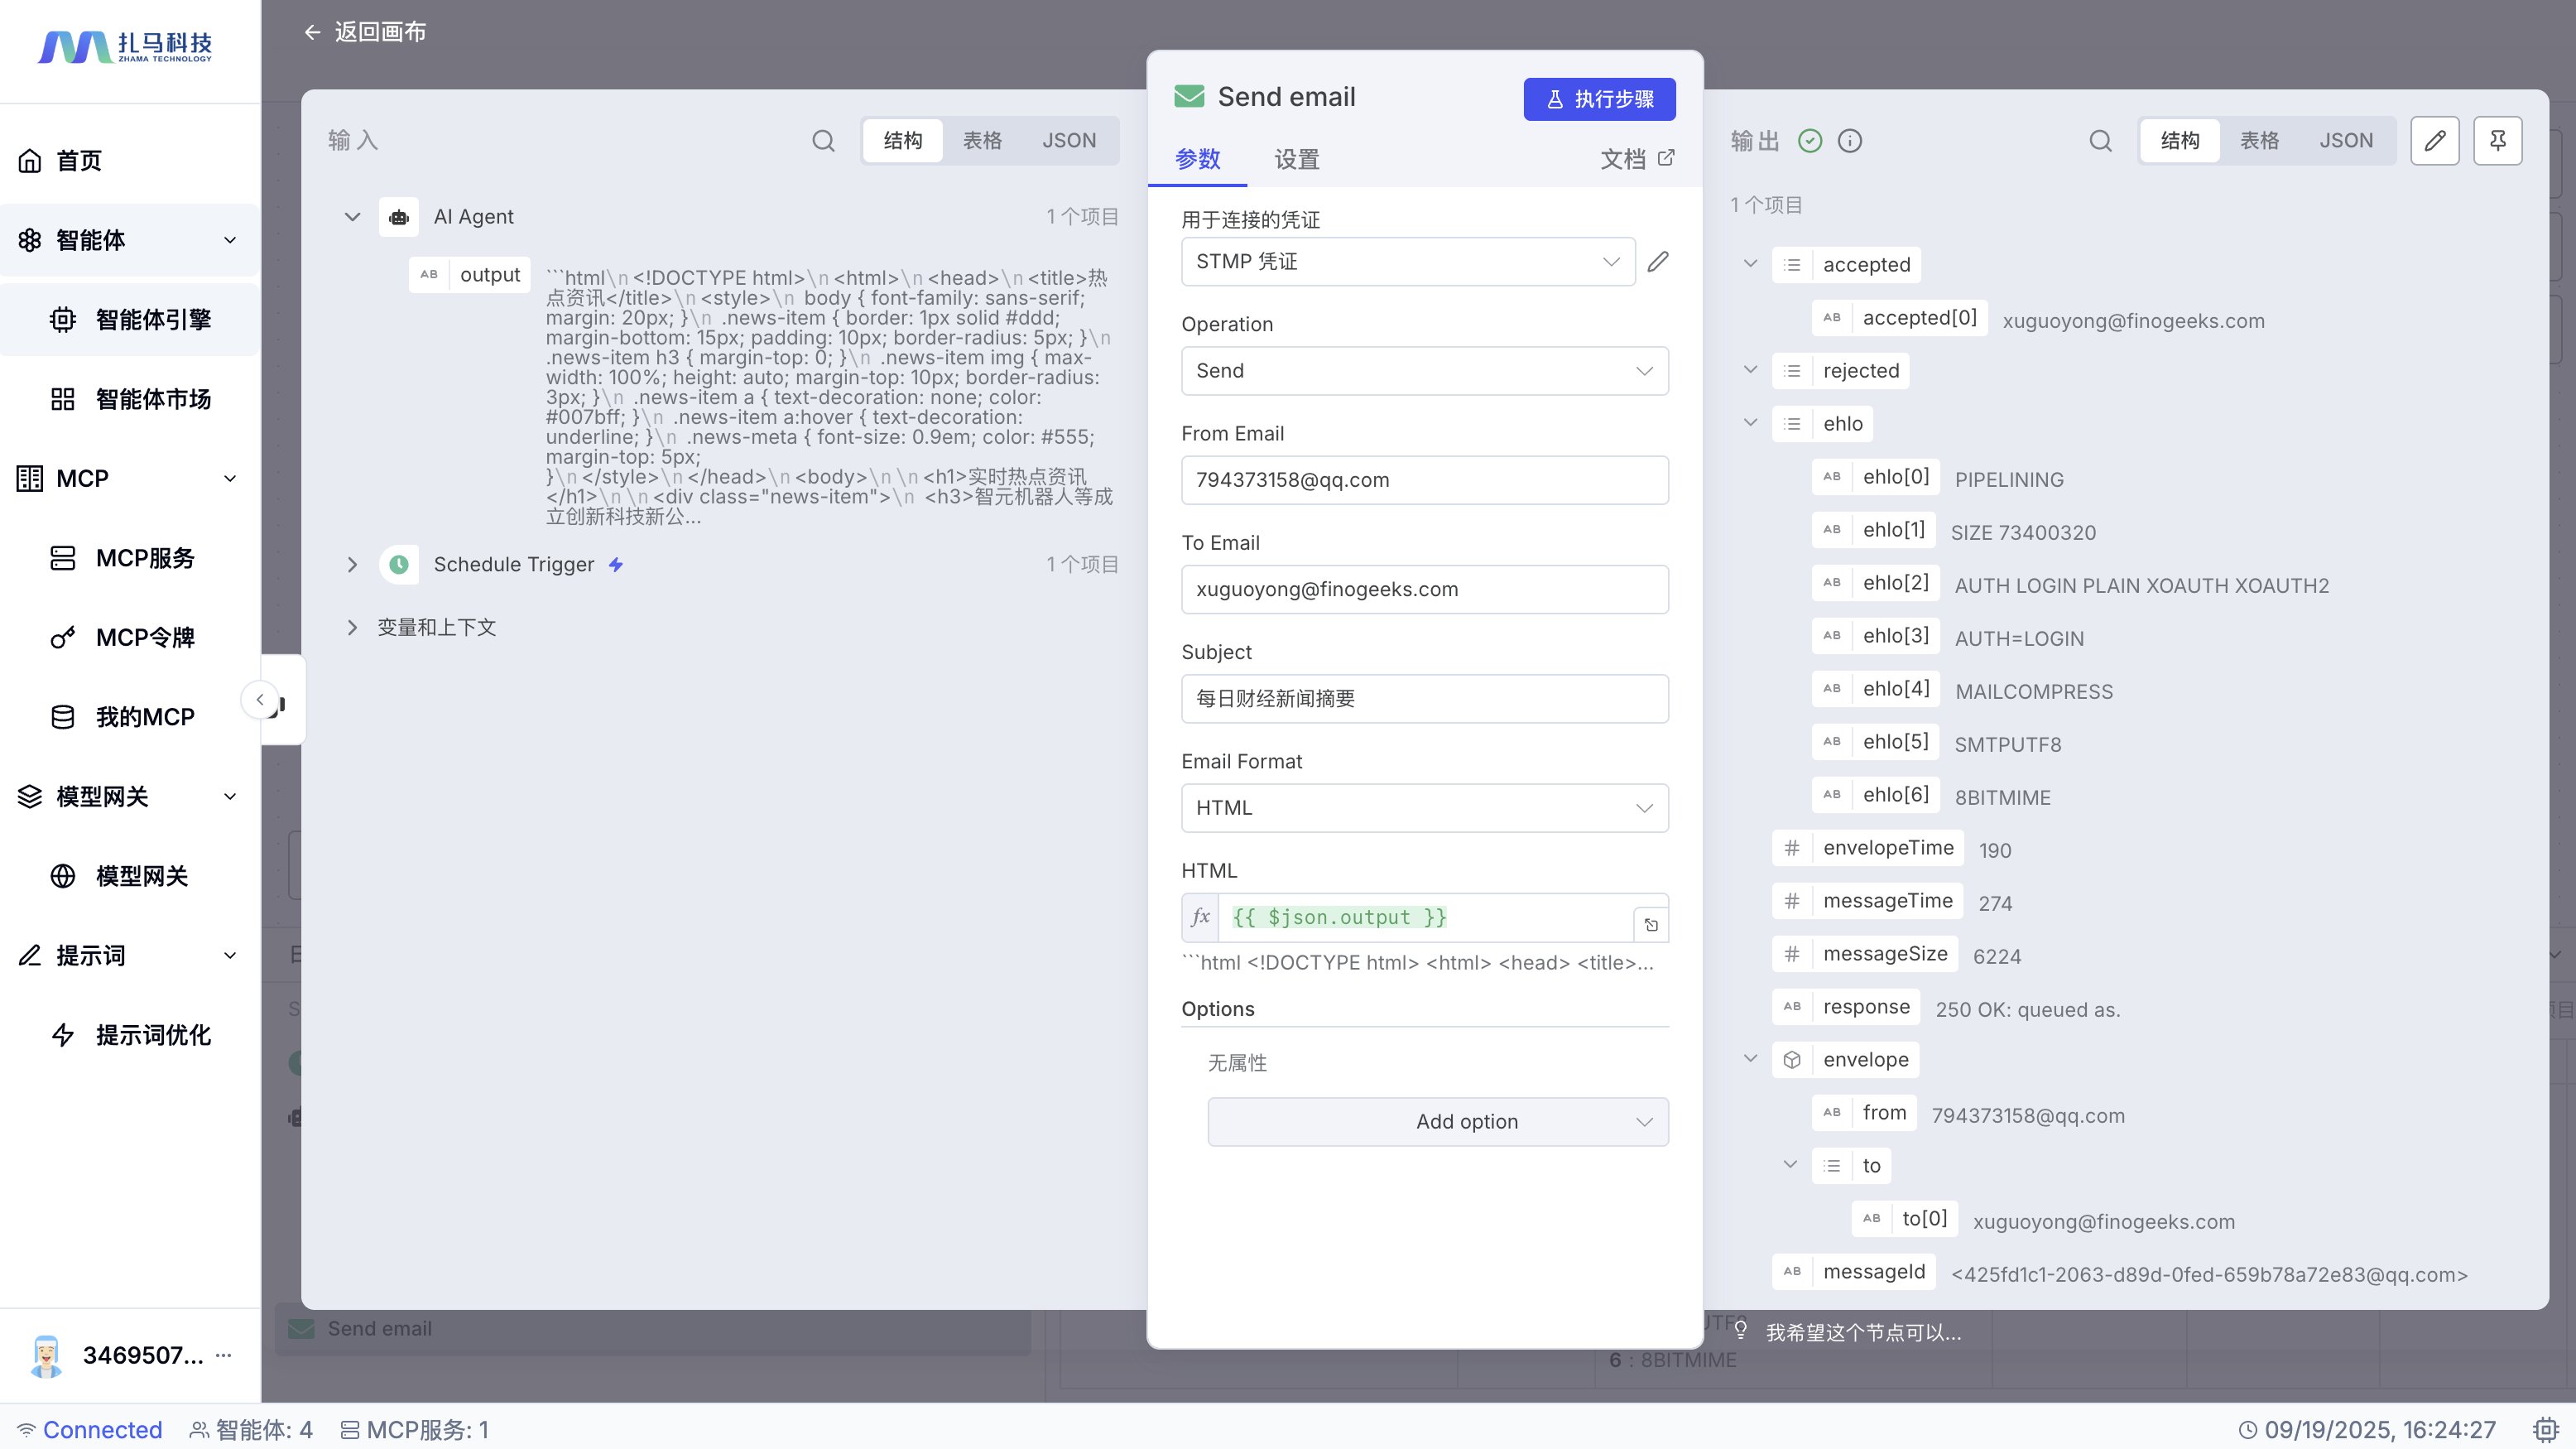Click the search icon in the input panel

tap(823, 141)
